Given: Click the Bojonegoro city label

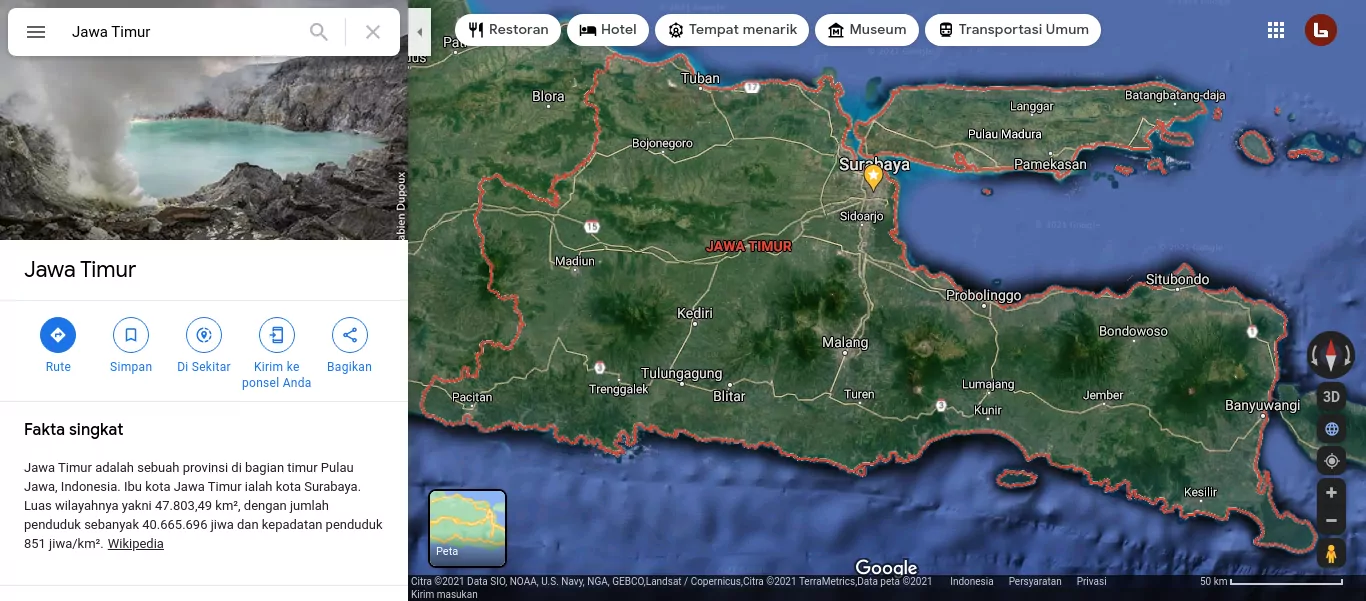Looking at the screenshot, I should (662, 143).
